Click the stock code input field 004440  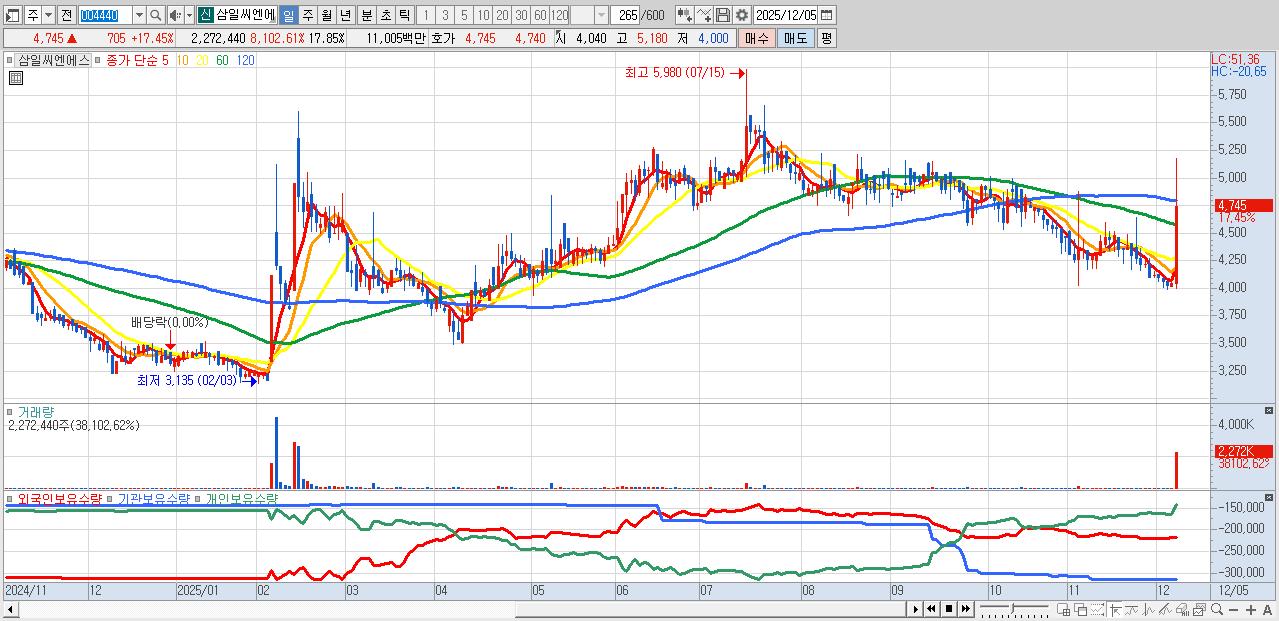click(105, 15)
